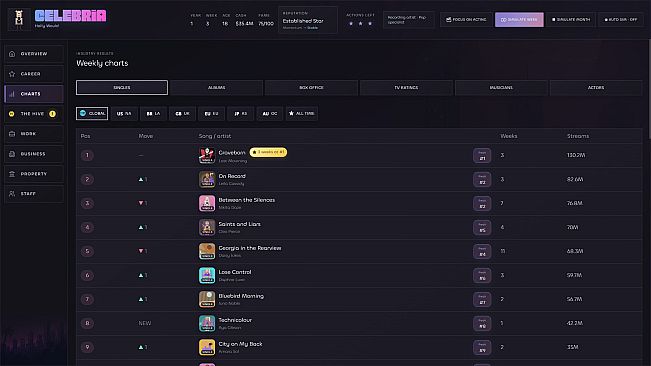Screen dimensions: 651x366
Task: Click the peak badge in On Record row
Action: tap(482, 180)
